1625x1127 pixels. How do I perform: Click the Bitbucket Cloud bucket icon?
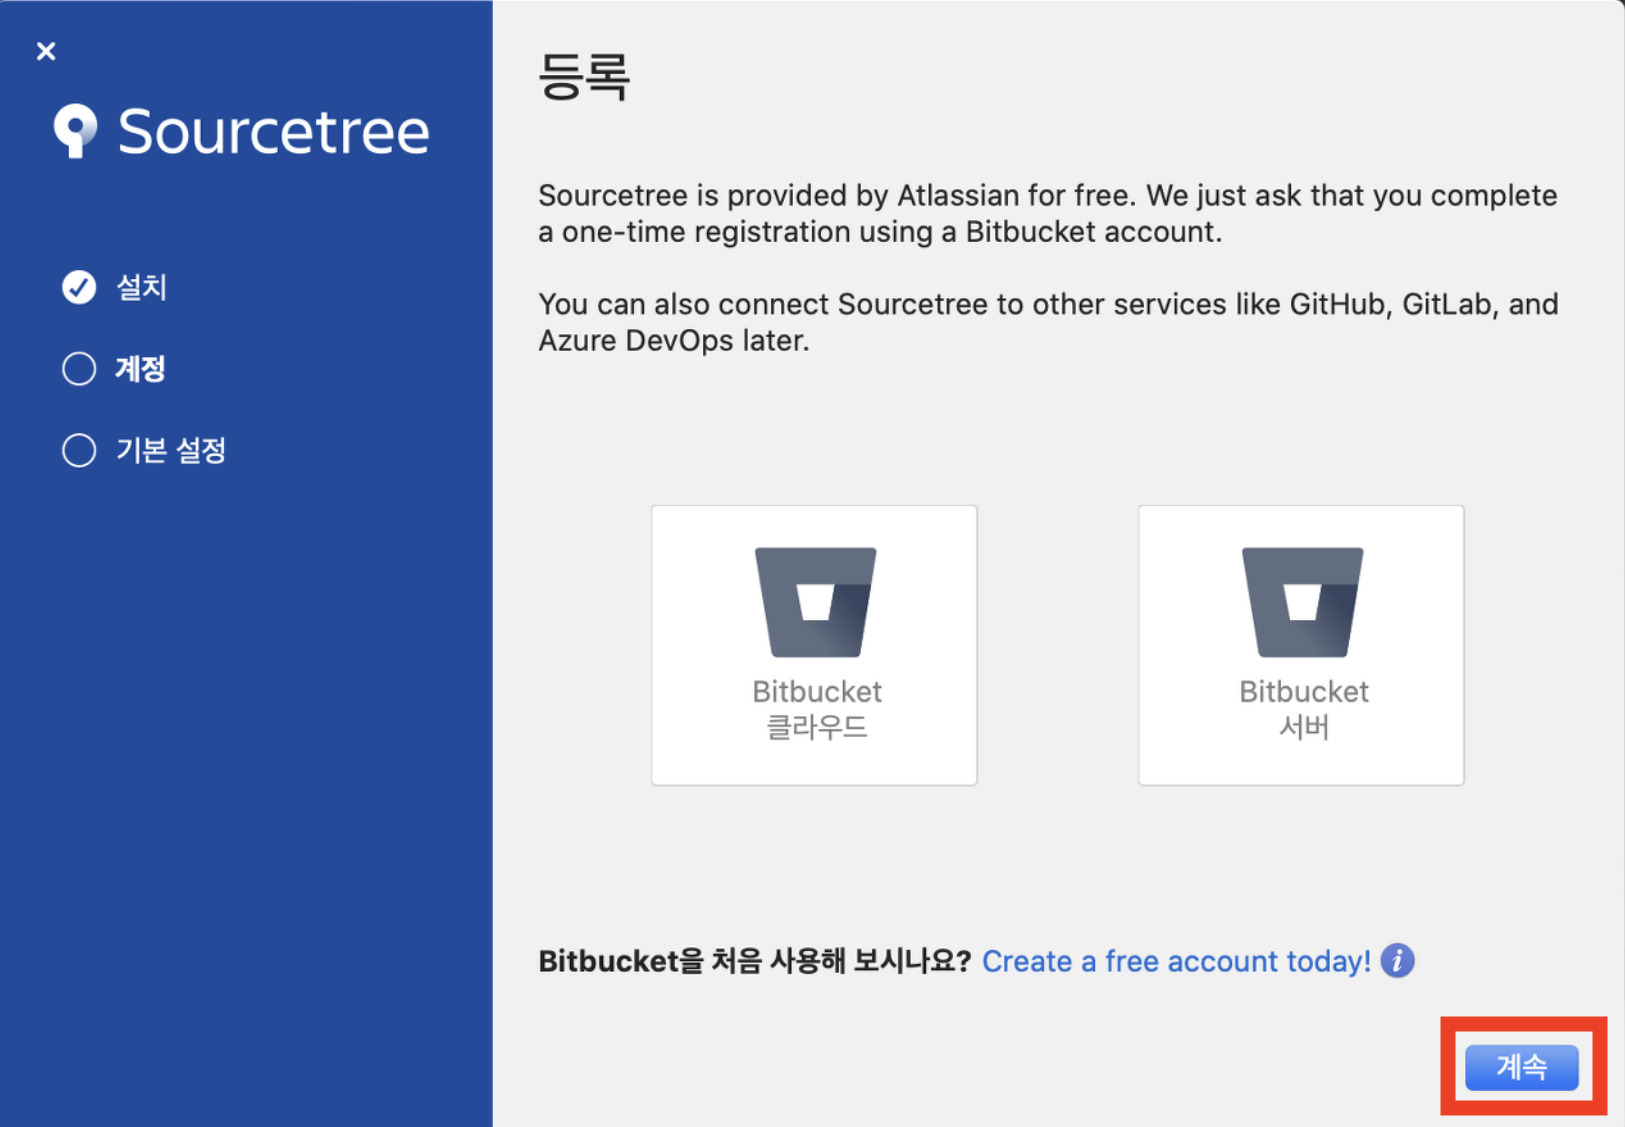coord(815,602)
